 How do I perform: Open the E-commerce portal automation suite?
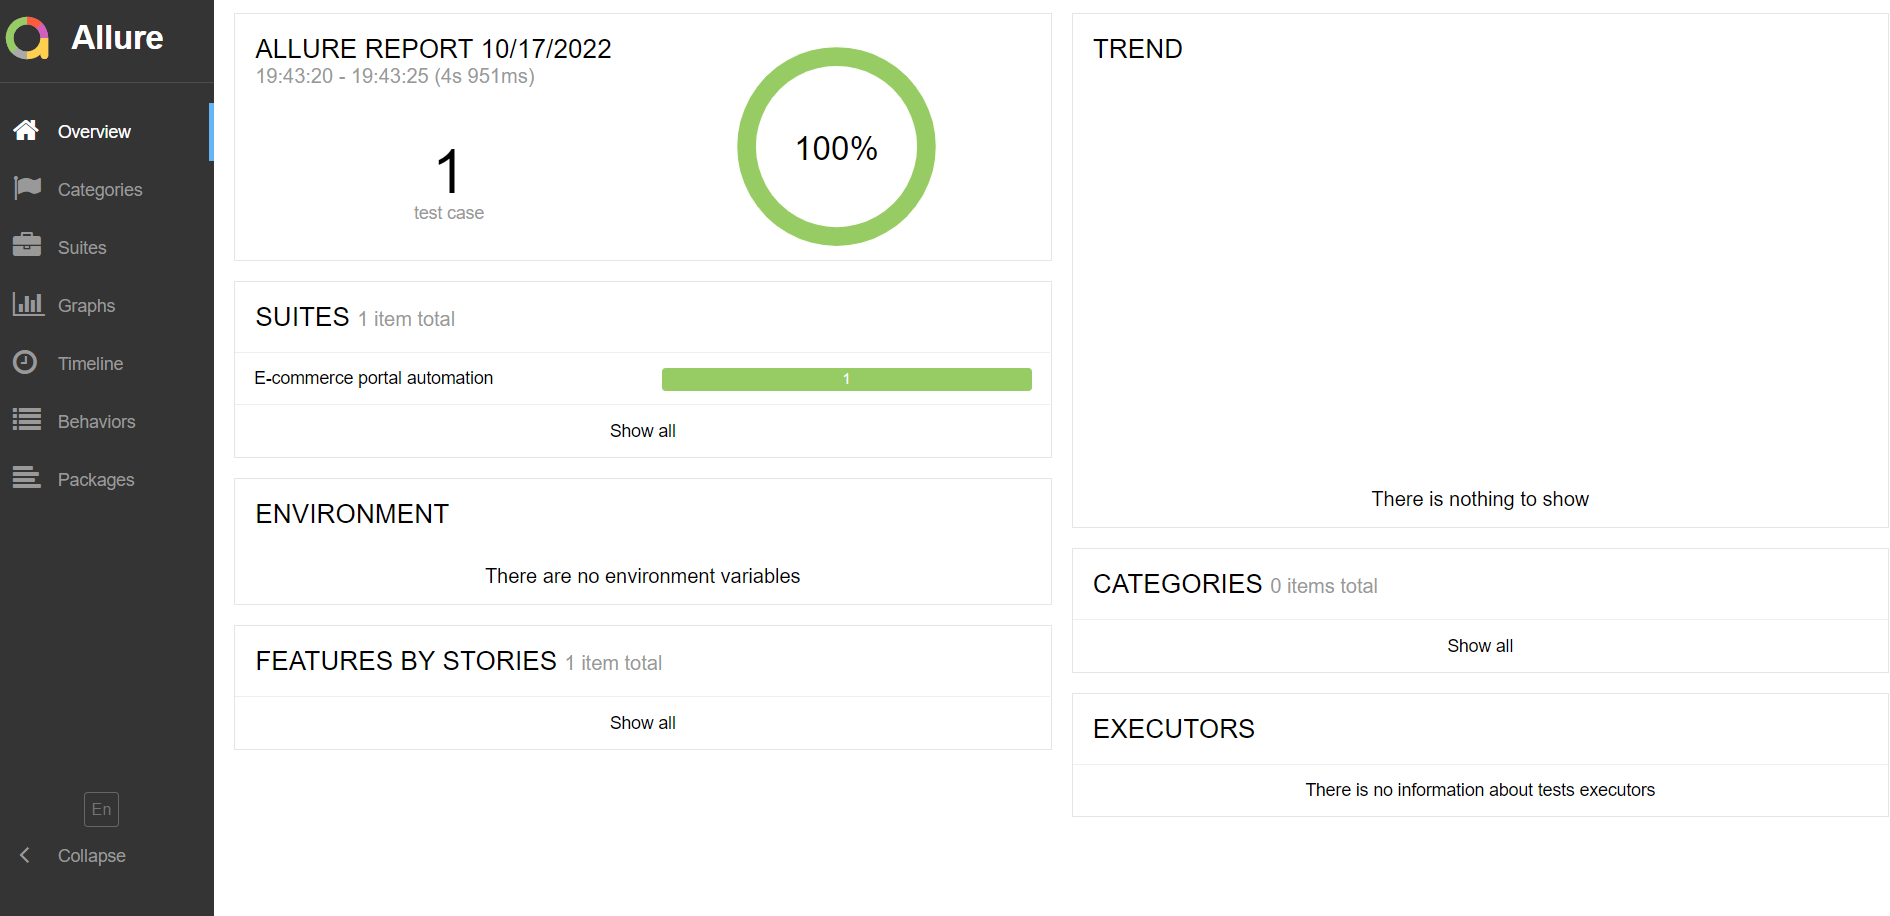(374, 377)
